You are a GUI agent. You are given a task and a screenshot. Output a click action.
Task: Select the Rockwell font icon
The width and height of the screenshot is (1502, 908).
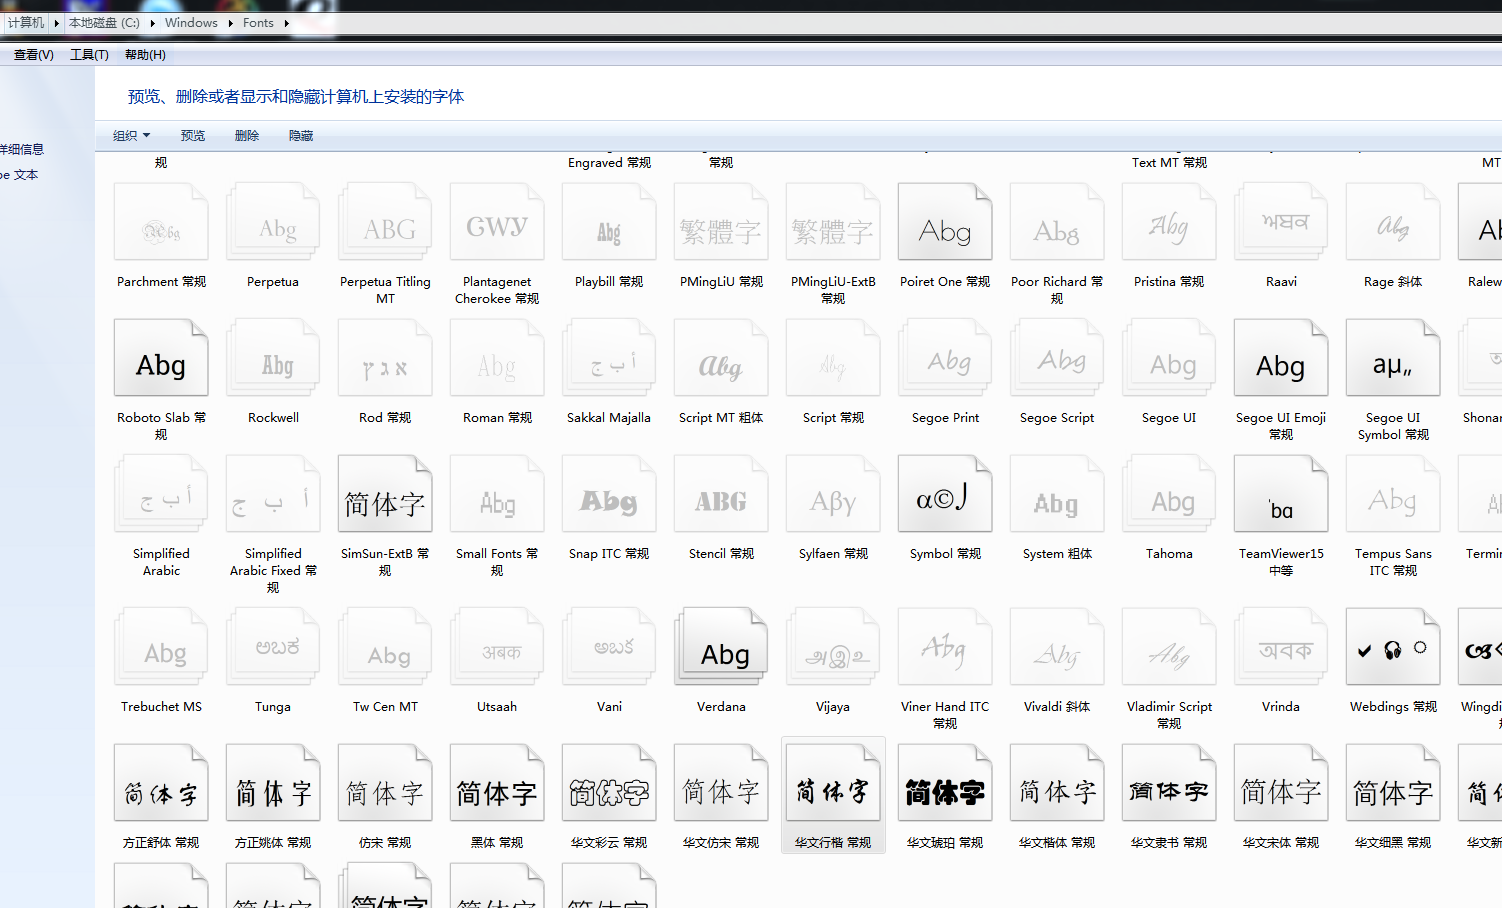tap(273, 358)
